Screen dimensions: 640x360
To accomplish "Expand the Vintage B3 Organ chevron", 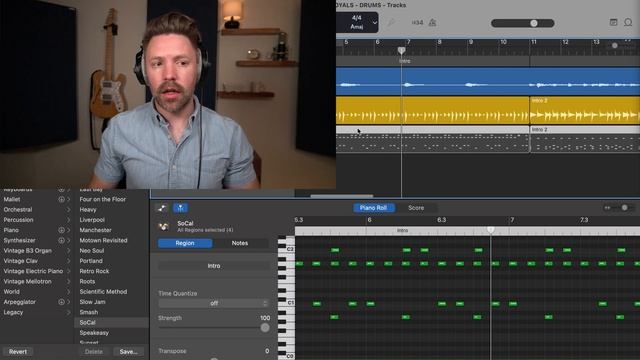I will click(69, 251).
